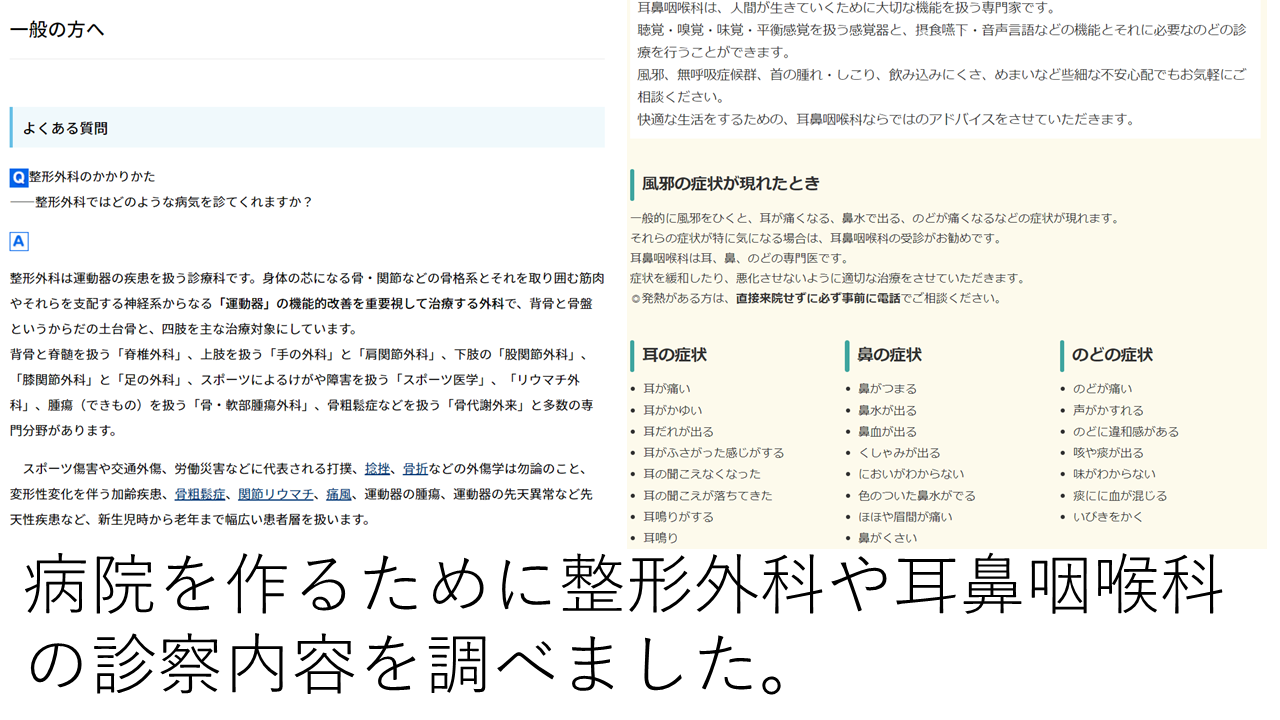
Task: Click the 耳の聞こえなくなった item
Action: click(x=701, y=474)
